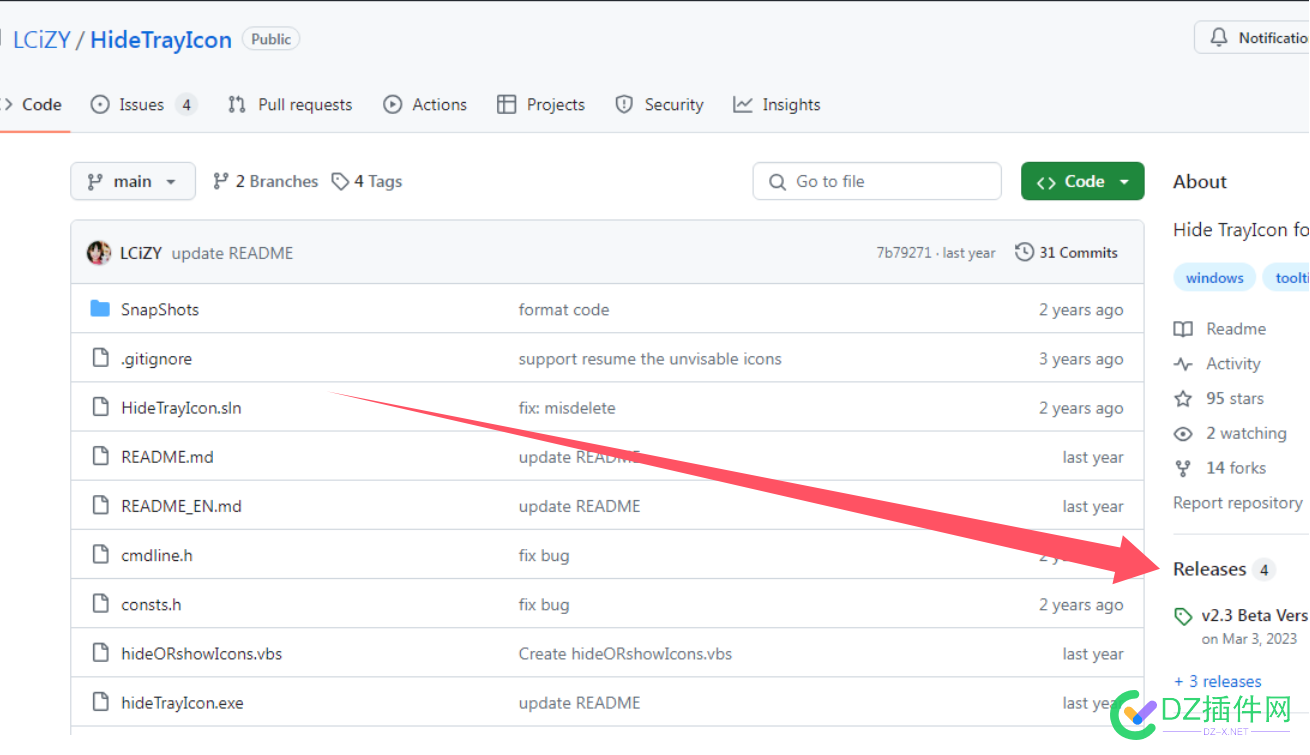Screen dimensions: 1310x755
Task: View the 31 Commits history
Action: [x=1066, y=253]
